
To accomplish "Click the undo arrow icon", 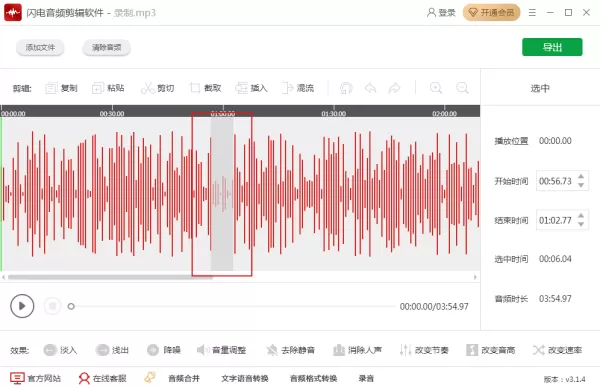I will pyautogui.click(x=370, y=88).
